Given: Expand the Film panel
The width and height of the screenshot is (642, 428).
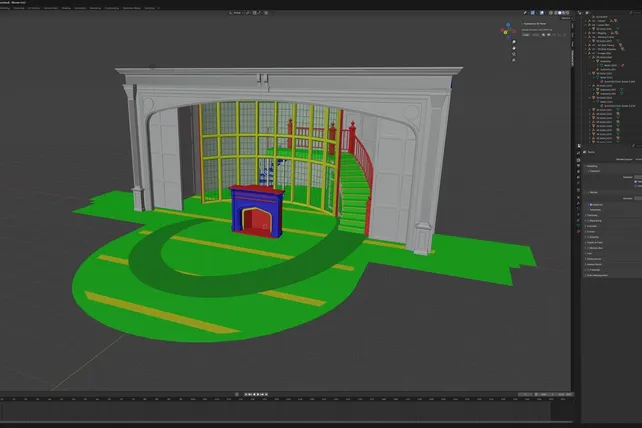Looking at the screenshot, I should coord(589,254).
